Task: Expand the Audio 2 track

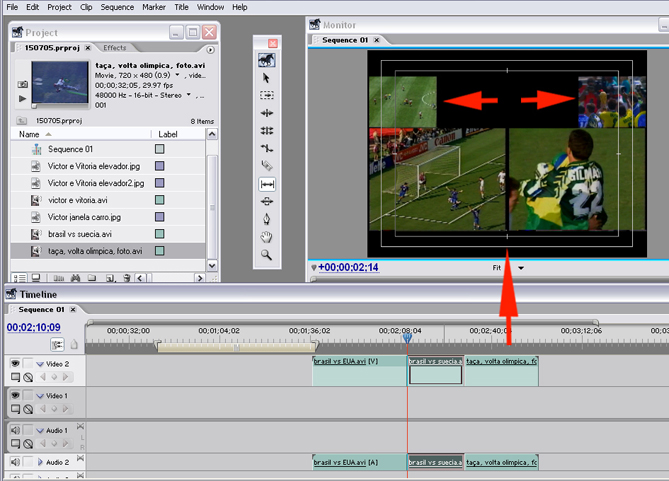Action: pos(40,462)
